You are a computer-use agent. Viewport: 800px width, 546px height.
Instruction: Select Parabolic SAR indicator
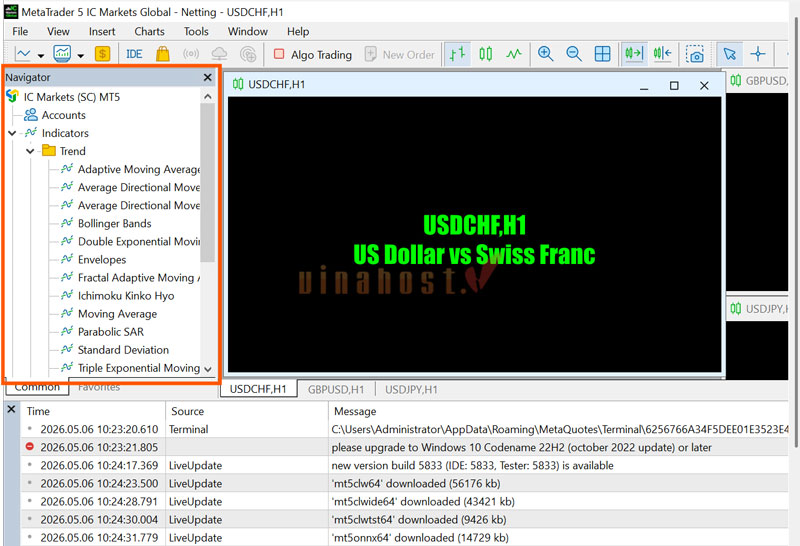coord(111,332)
